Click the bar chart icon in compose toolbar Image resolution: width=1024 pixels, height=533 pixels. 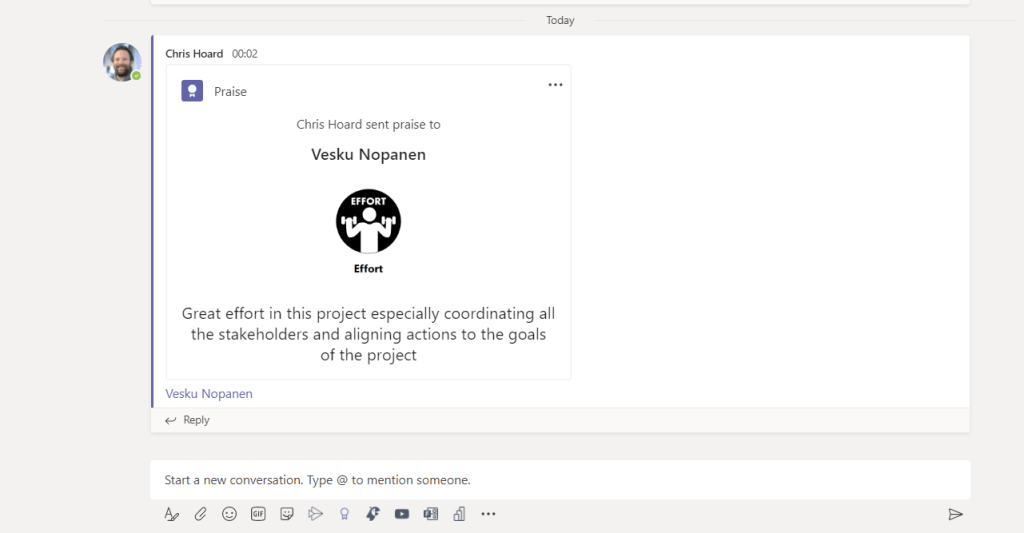[459, 514]
